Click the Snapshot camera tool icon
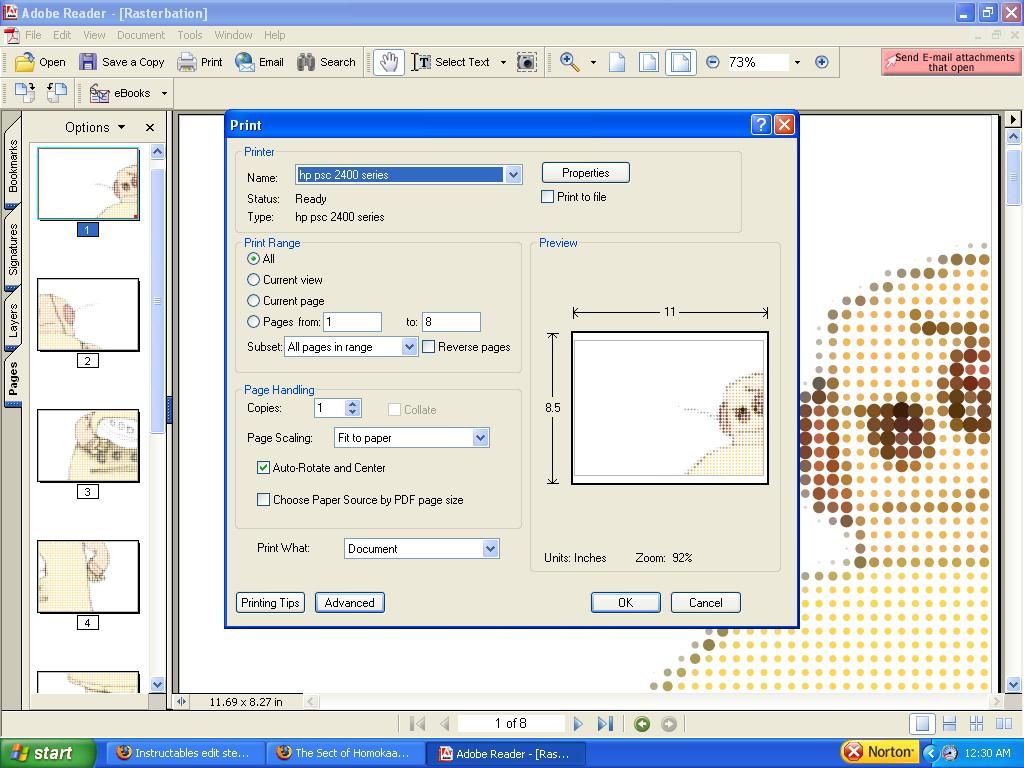This screenshot has width=1024, height=768. point(526,63)
